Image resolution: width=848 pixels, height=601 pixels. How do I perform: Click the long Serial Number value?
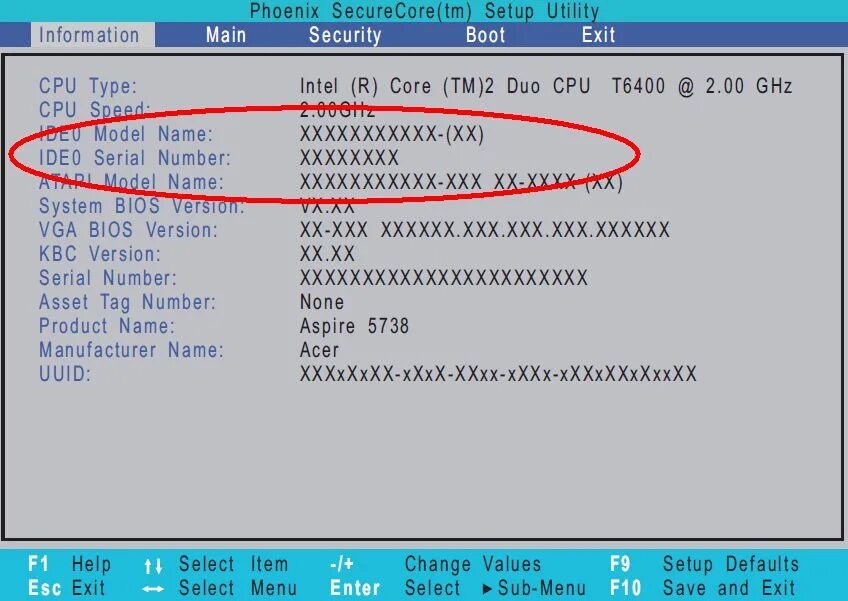(443, 278)
